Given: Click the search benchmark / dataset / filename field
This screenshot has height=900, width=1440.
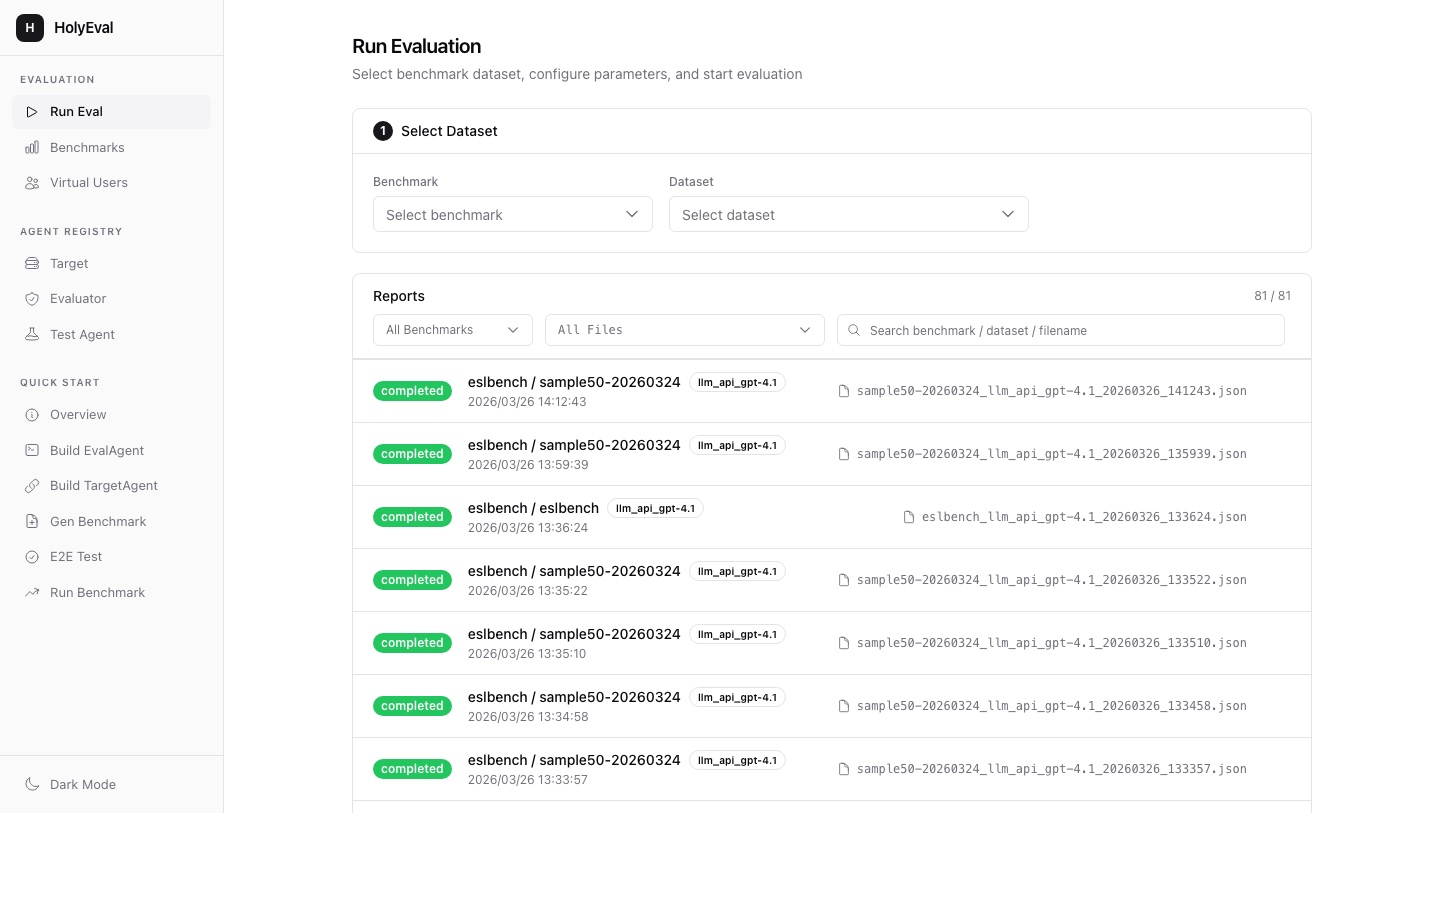Looking at the screenshot, I should pyautogui.click(x=1061, y=330).
